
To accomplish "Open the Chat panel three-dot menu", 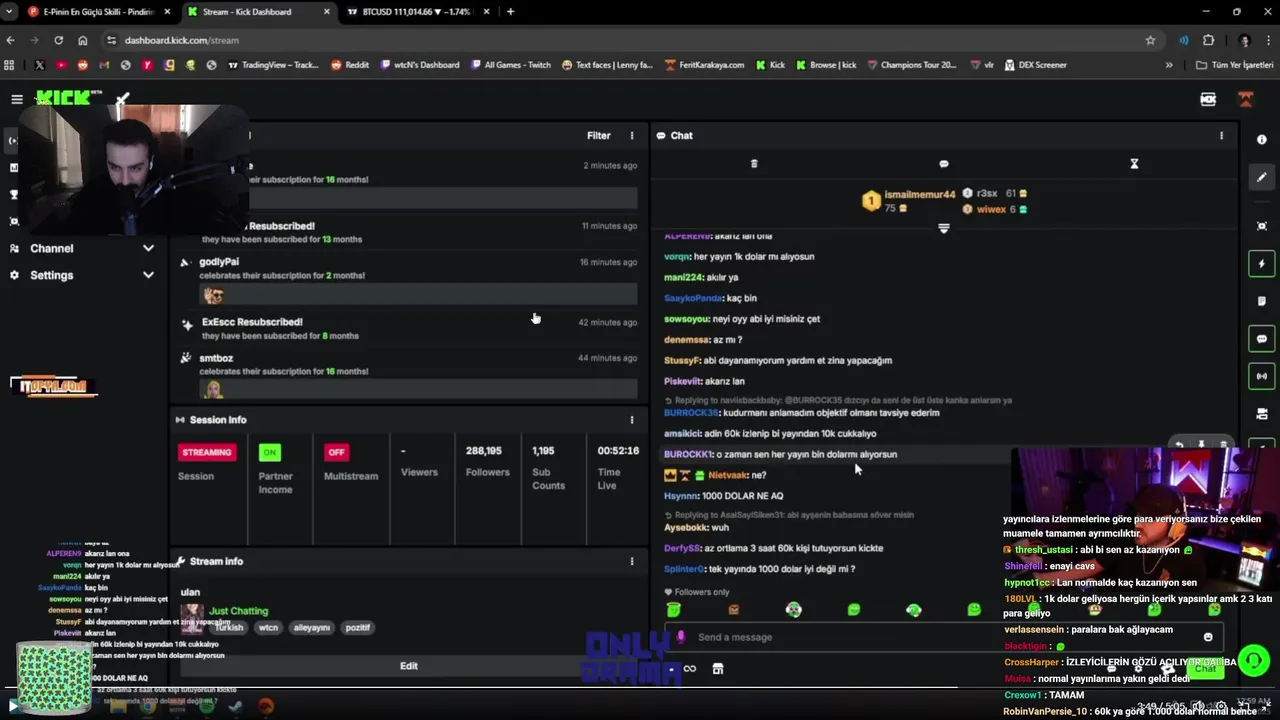I will click(1221, 136).
